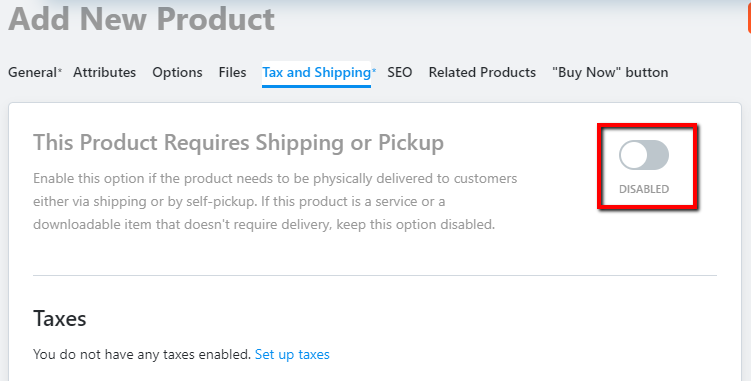Click the asterisk beside Tax and Shipping tab

point(374,70)
